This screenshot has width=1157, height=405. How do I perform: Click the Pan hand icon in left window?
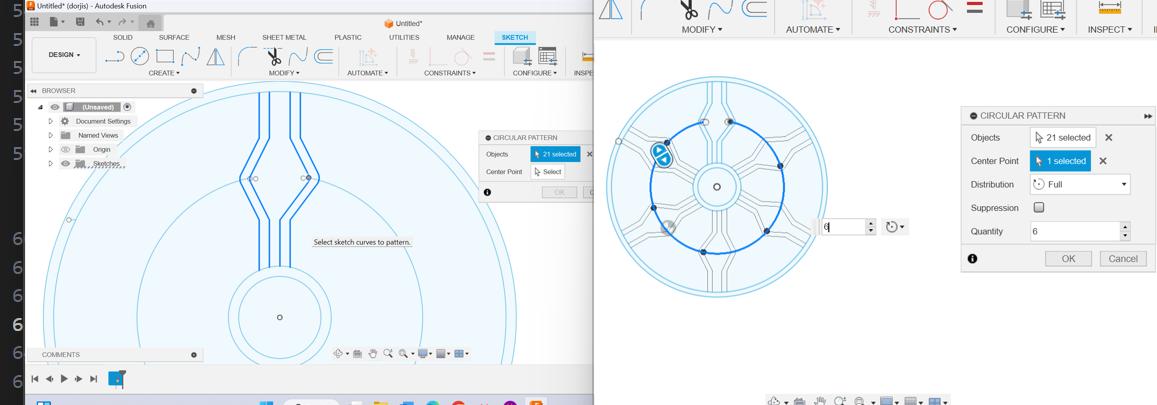pos(373,353)
